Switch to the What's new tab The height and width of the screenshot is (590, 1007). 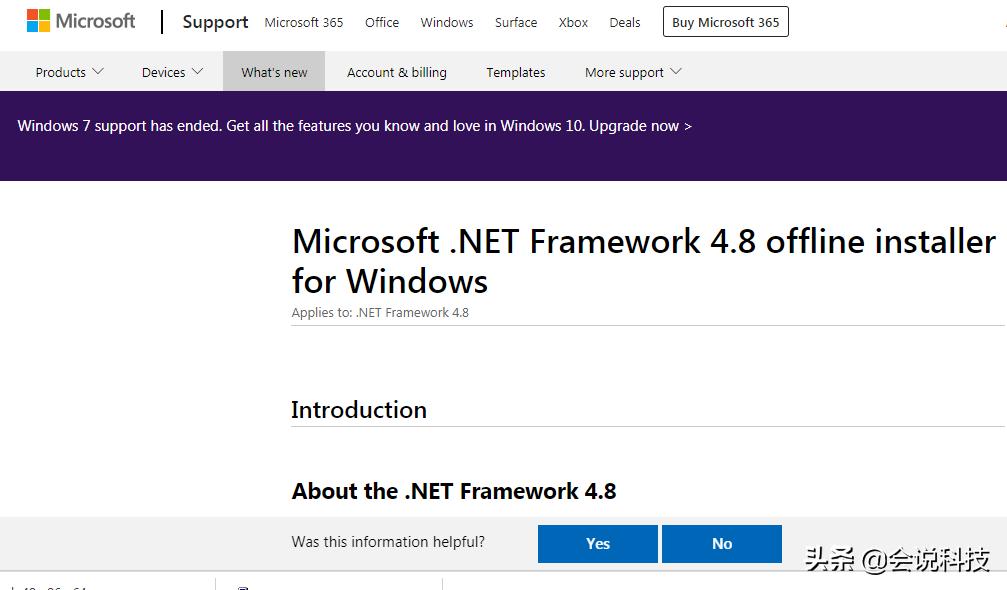[274, 71]
